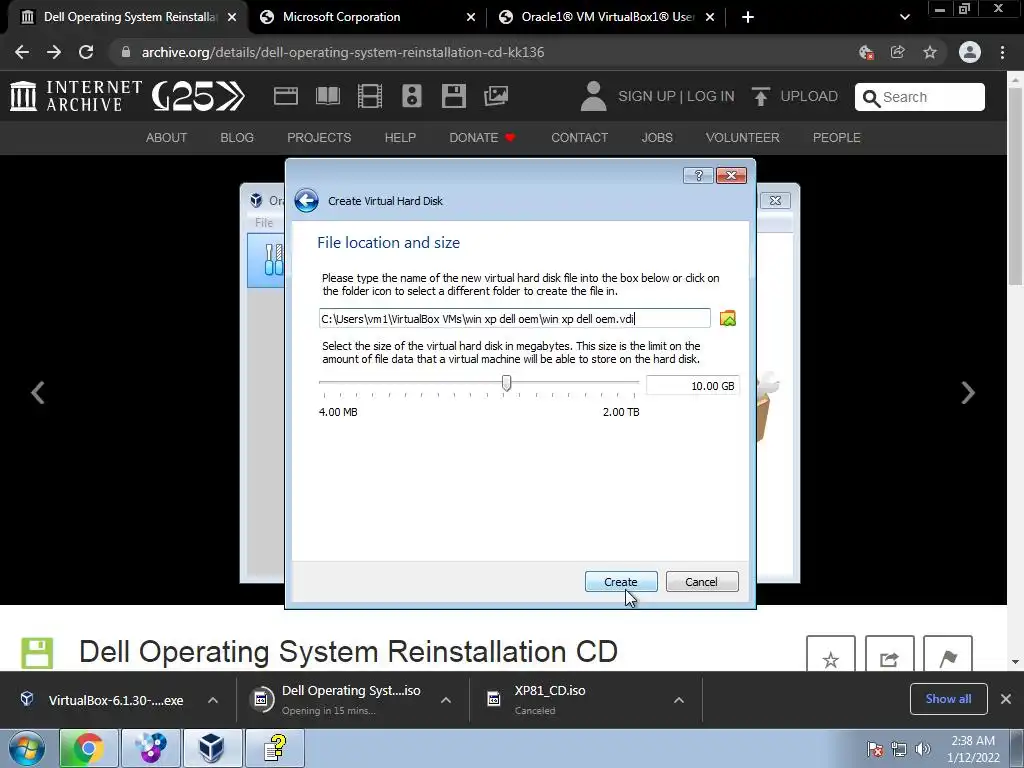1024x768 pixels.
Task: Switch to the Microsoft Corporation tab
Action: (342, 17)
